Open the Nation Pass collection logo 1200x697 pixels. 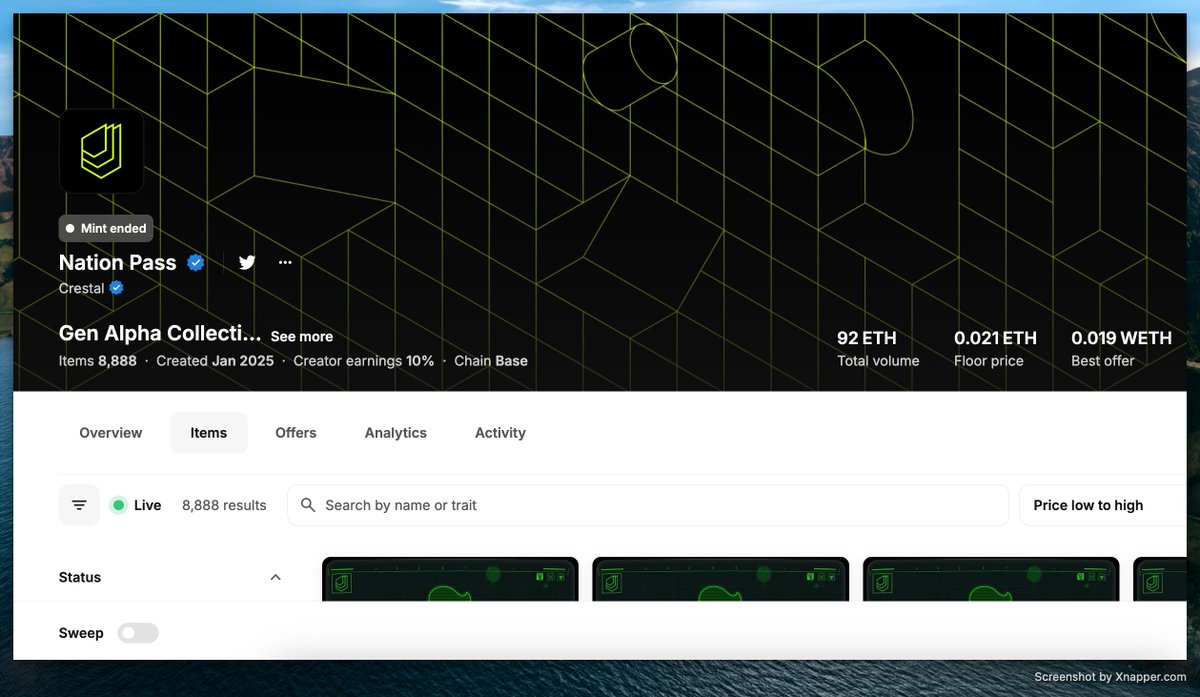pyautogui.click(x=101, y=151)
